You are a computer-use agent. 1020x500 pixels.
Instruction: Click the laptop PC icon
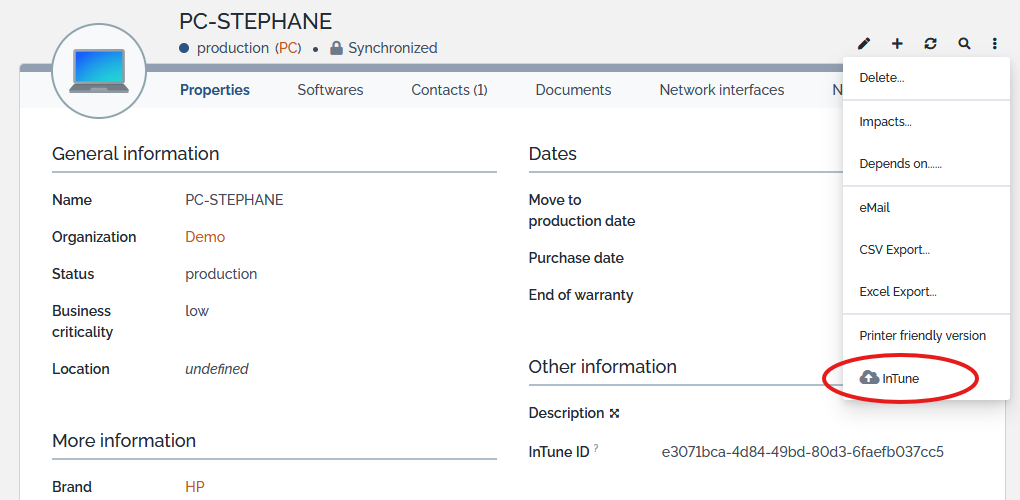pyautogui.click(x=98, y=71)
